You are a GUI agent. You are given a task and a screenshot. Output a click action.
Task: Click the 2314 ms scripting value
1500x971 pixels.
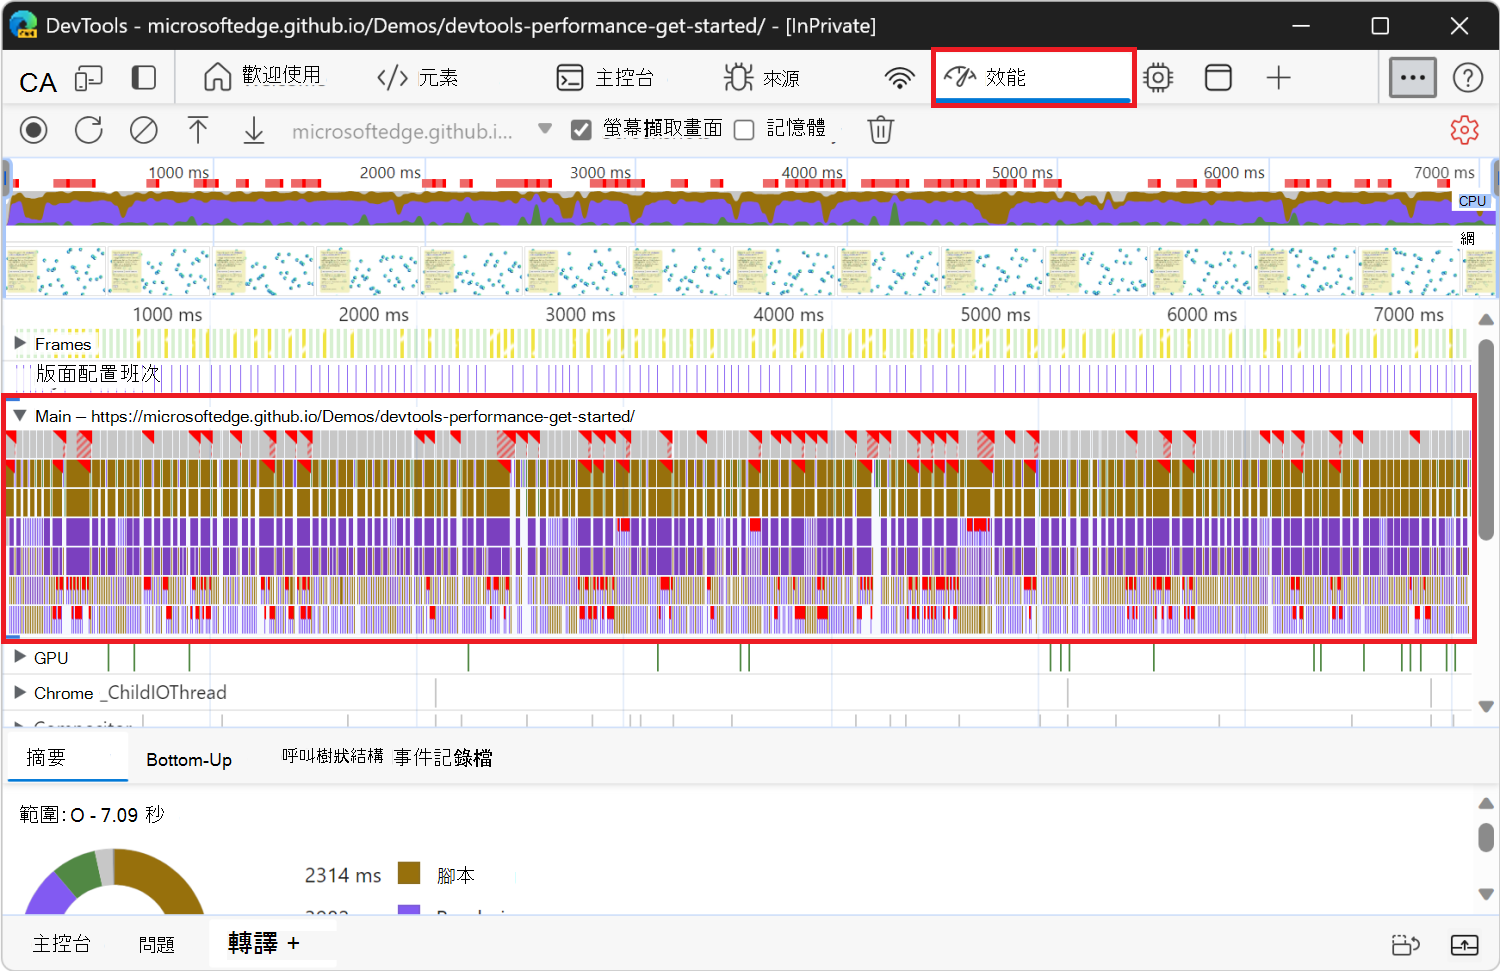pos(343,875)
